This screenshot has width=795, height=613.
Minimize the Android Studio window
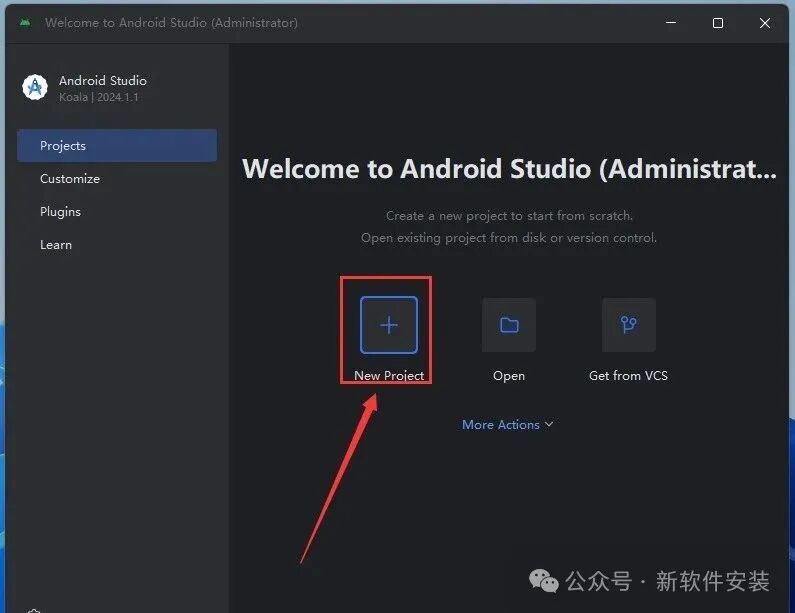(x=671, y=23)
